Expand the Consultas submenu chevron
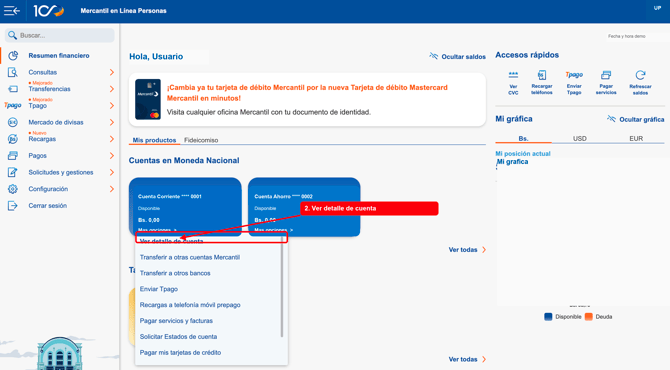Screen dimensions: 670x370 [112, 72]
